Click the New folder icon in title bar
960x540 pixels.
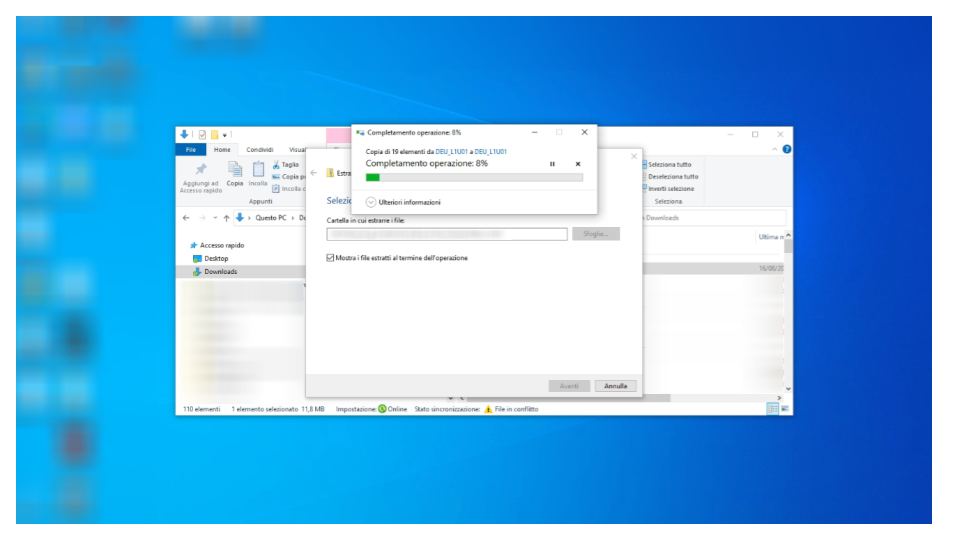coord(214,135)
